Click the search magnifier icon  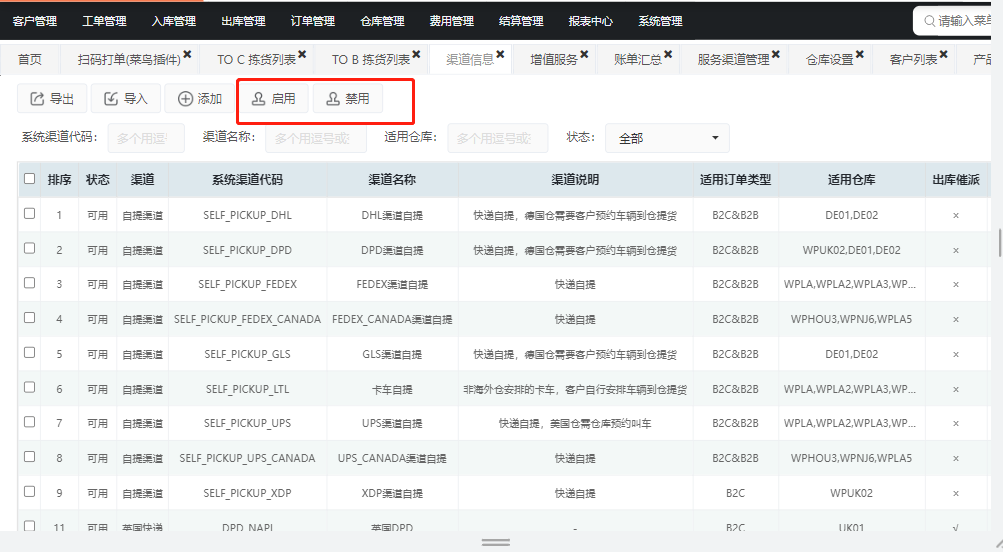pos(929,21)
